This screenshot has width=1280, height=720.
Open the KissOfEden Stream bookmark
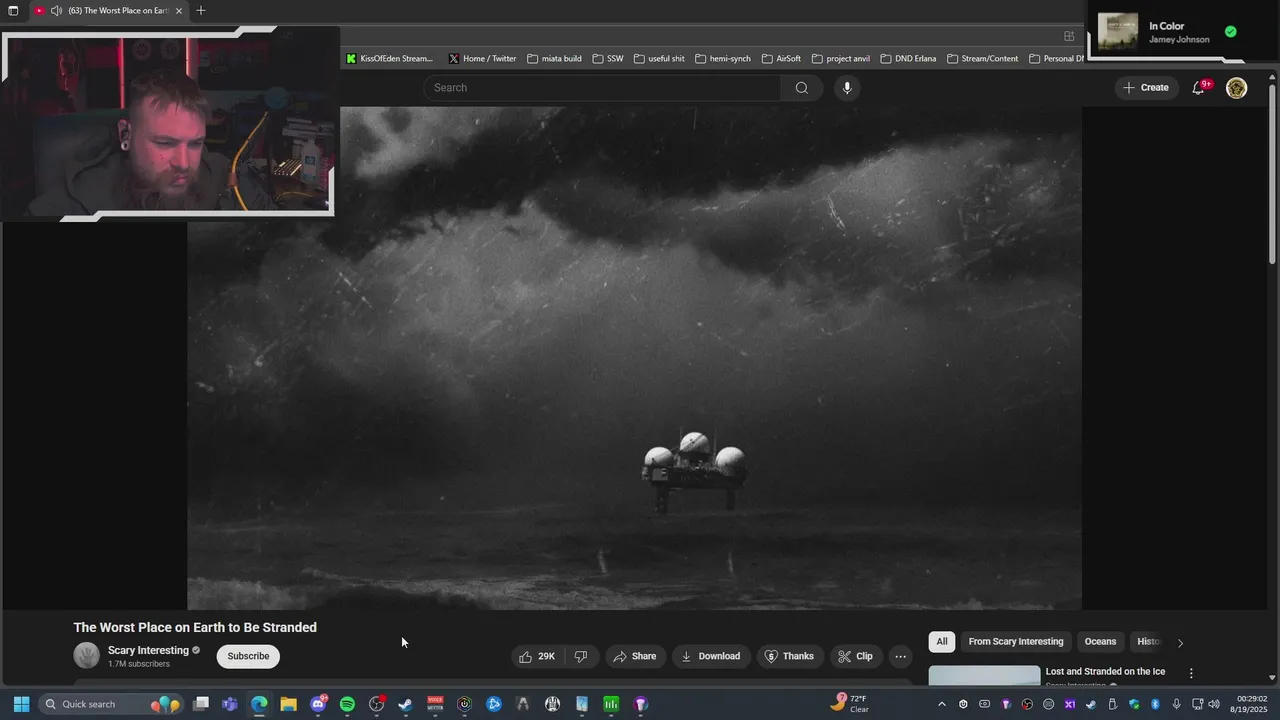pyautogui.click(x=389, y=59)
